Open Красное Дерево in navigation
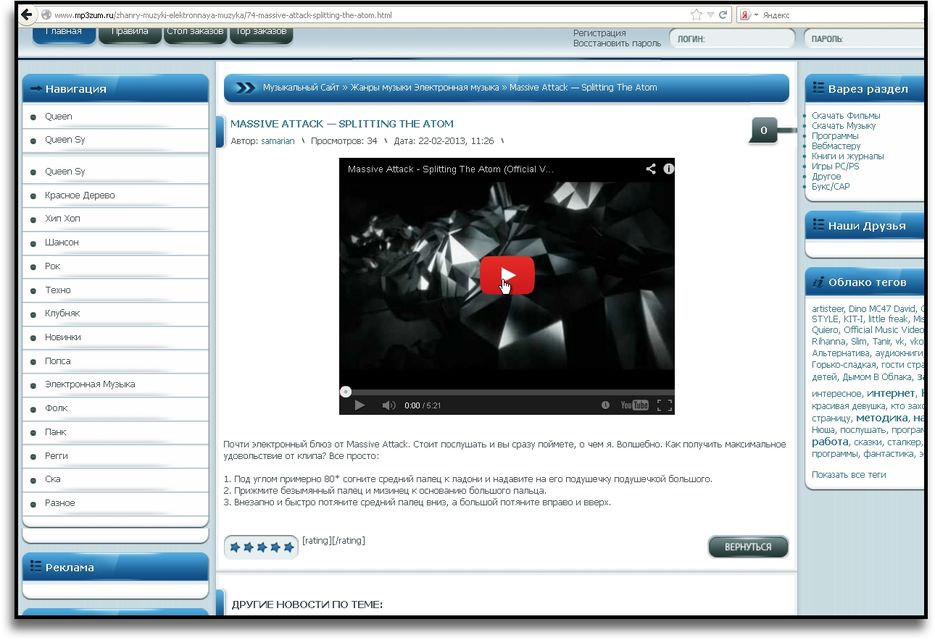 pos(79,196)
